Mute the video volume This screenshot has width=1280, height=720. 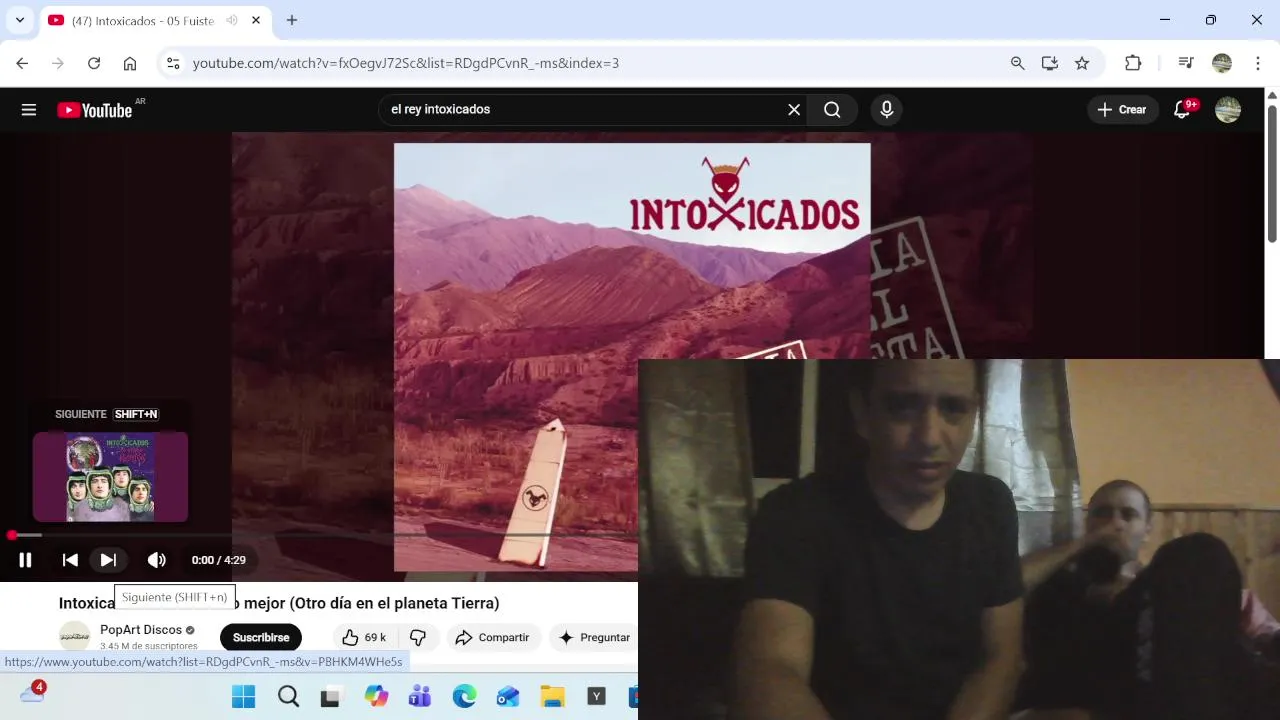157,560
